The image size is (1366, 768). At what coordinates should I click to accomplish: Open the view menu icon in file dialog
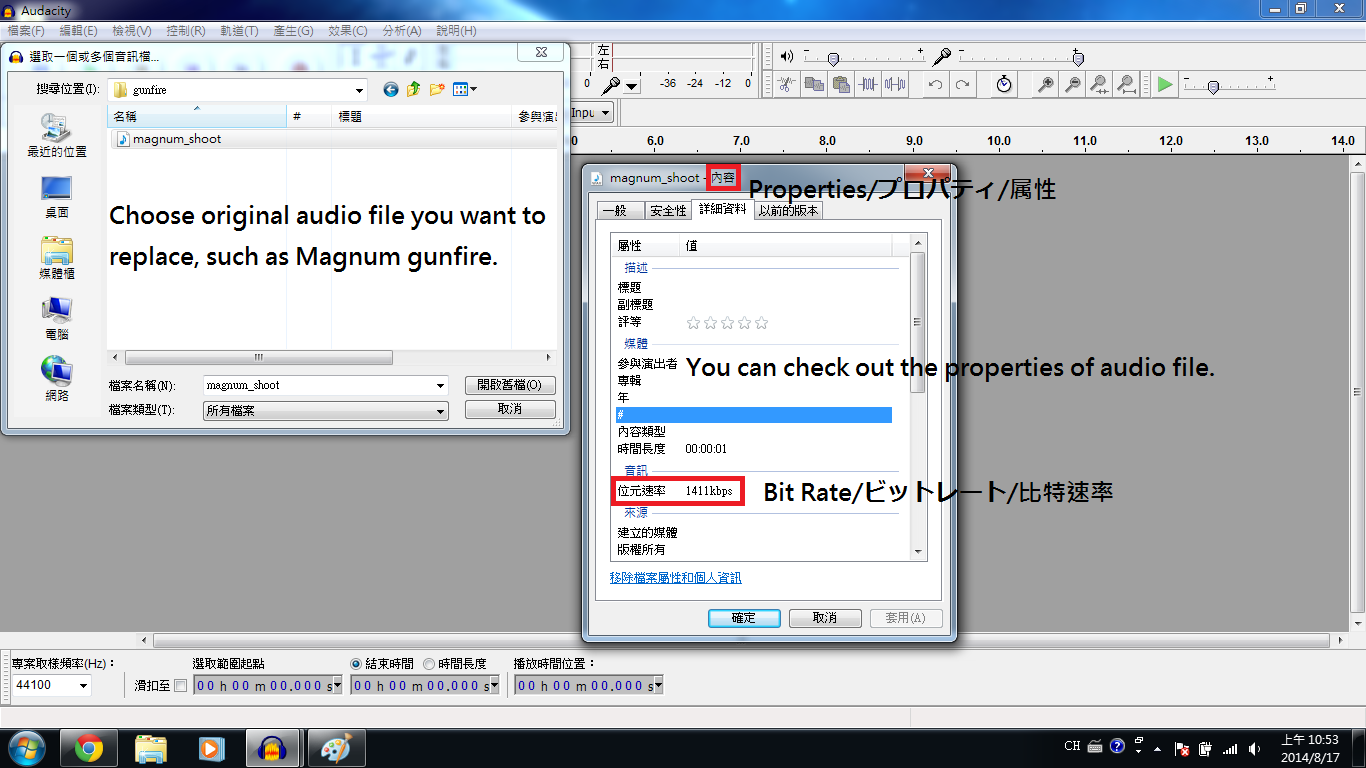coord(464,89)
